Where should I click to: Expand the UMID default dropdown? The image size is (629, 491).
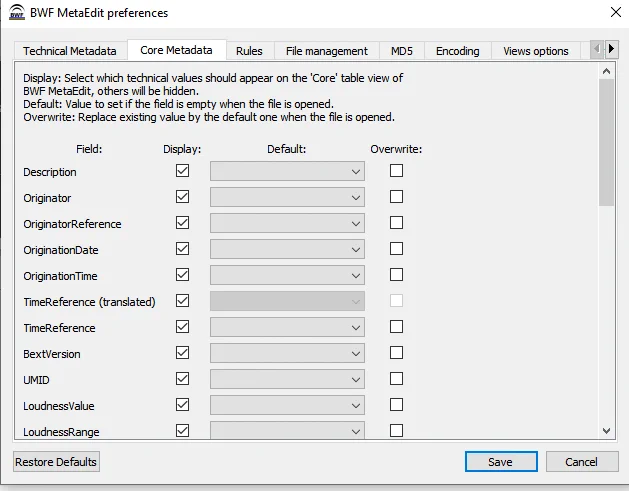click(x=287, y=379)
